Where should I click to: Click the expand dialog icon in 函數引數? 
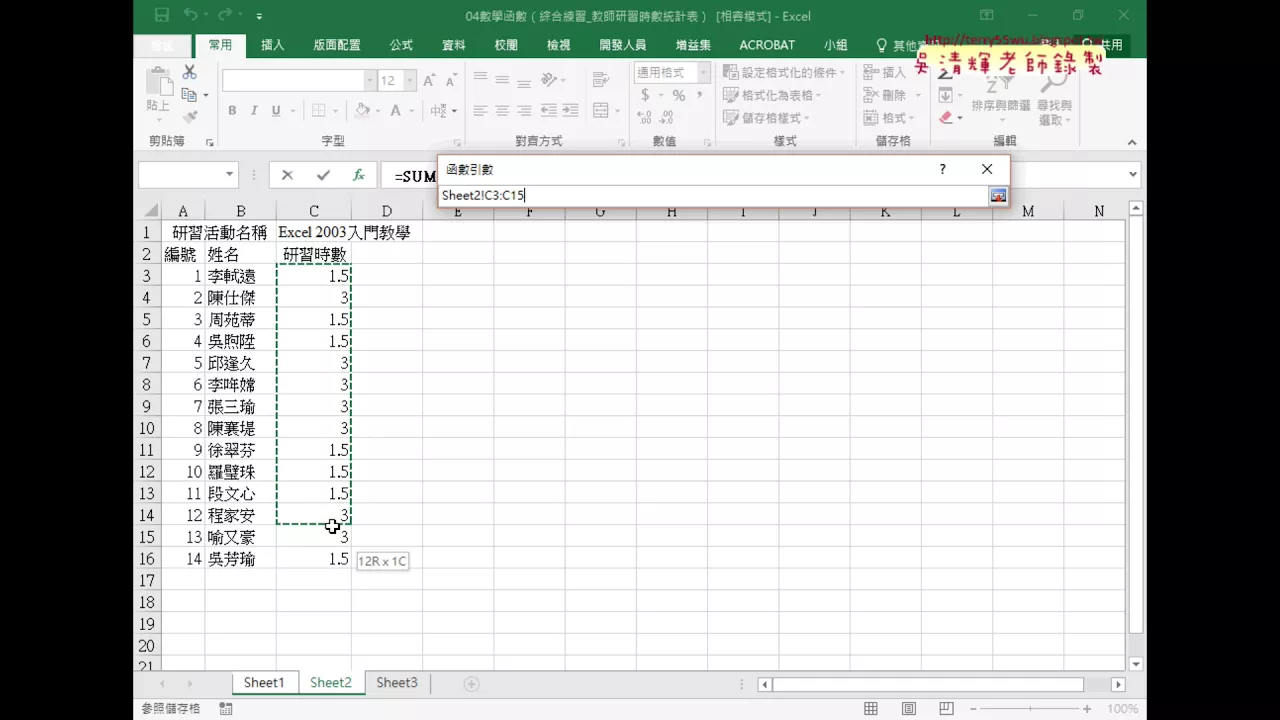click(x=998, y=195)
